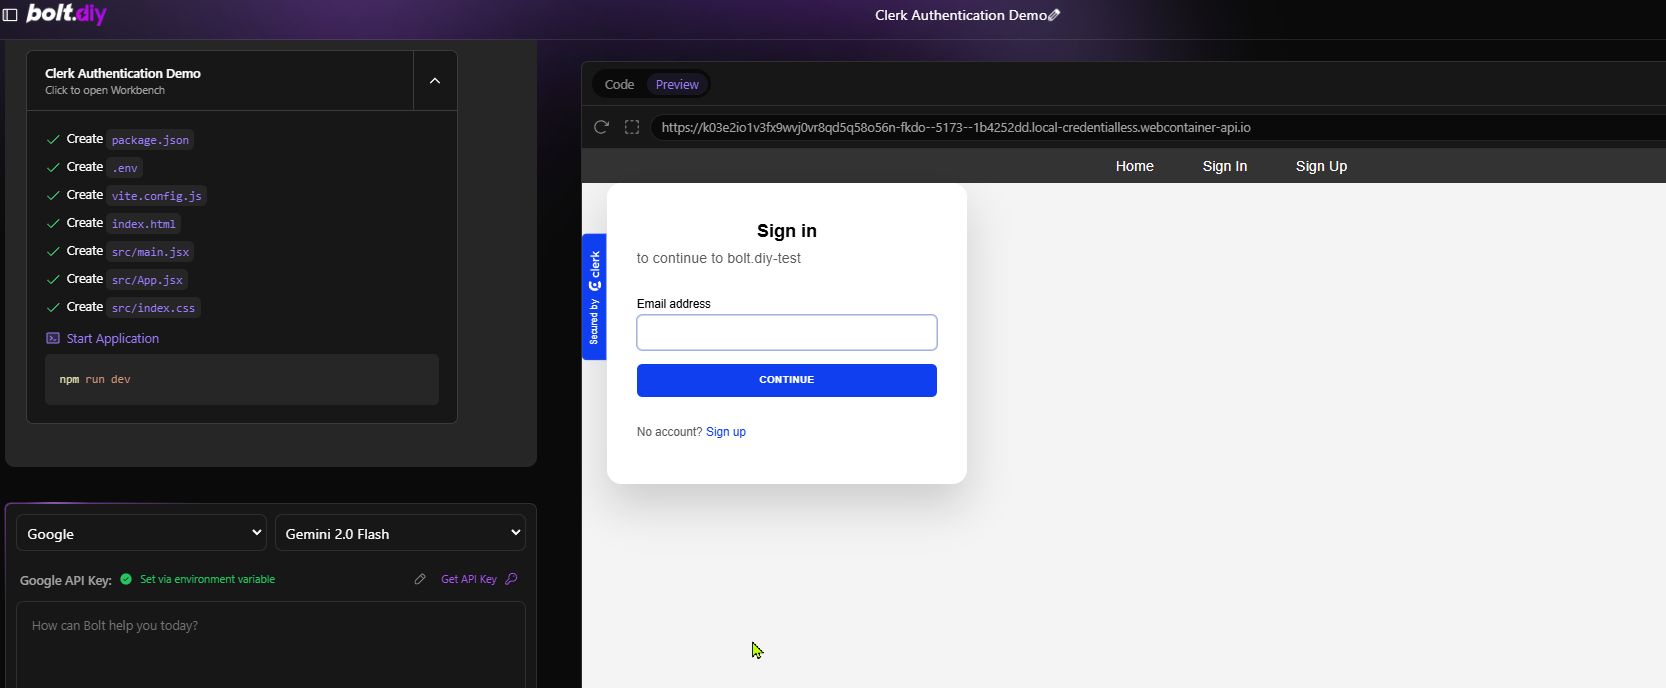Toggle the sidebar panel icon beside the bolt.diy logo

coord(10,15)
